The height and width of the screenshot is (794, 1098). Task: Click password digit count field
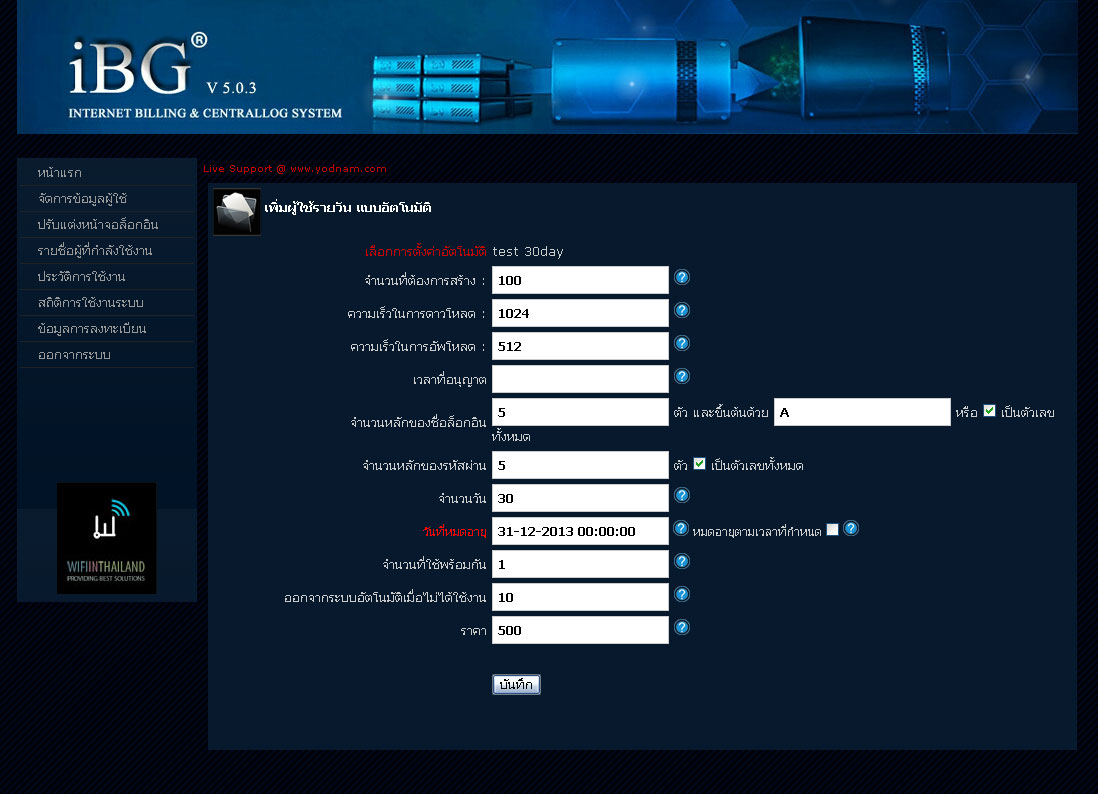(581, 465)
